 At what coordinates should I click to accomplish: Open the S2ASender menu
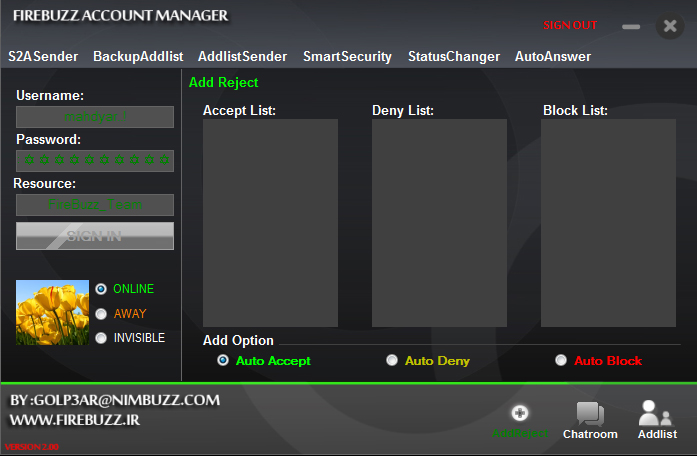[43, 56]
